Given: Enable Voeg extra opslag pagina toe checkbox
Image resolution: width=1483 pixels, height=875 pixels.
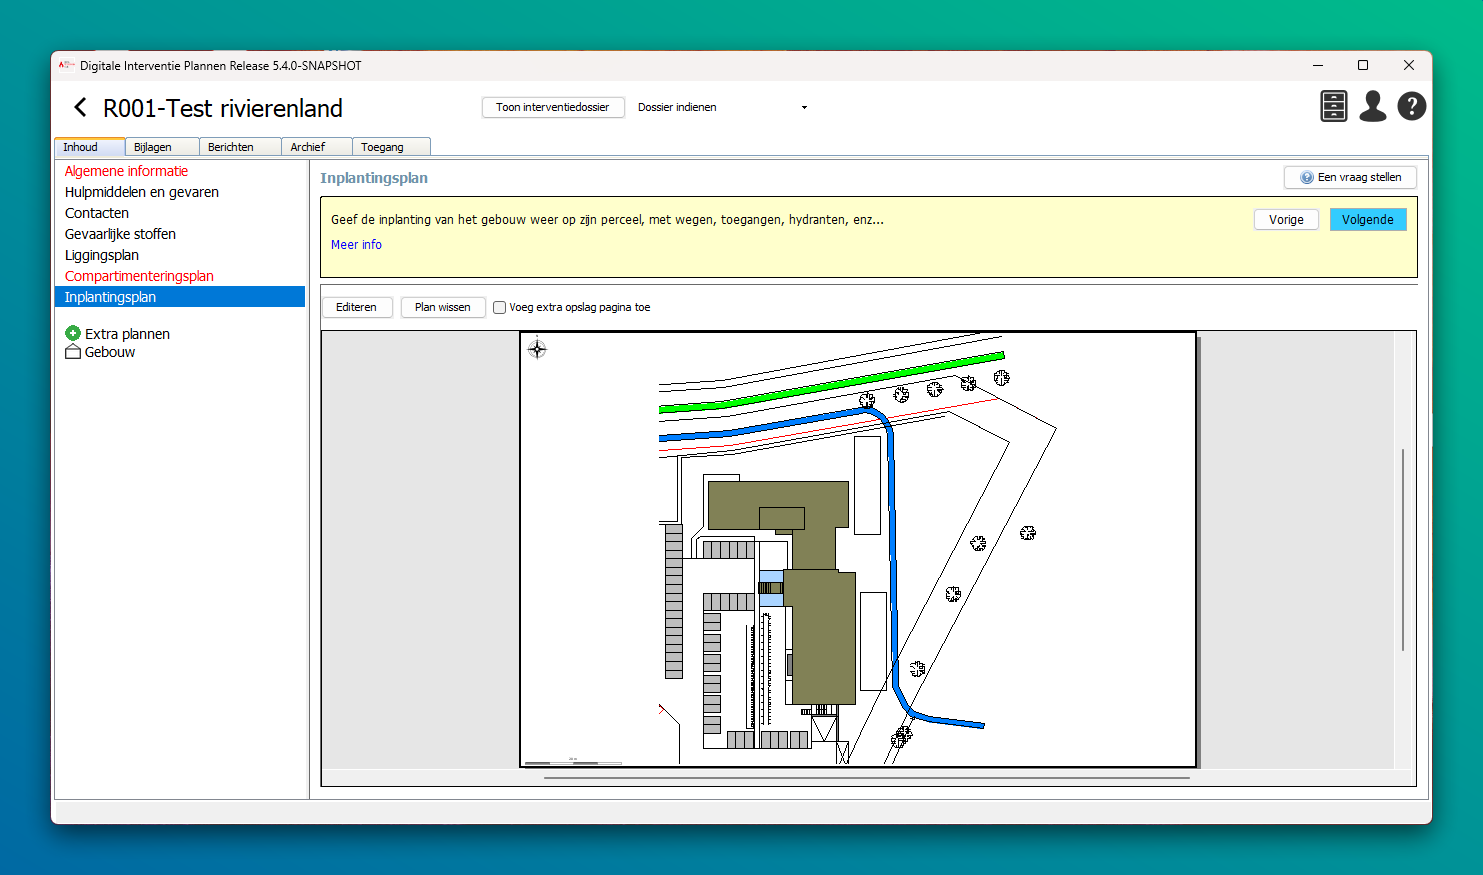Looking at the screenshot, I should (x=499, y=307).
